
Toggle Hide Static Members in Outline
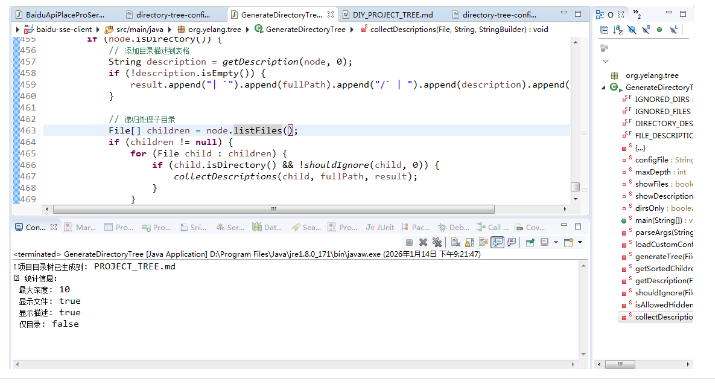pos(646,30)
